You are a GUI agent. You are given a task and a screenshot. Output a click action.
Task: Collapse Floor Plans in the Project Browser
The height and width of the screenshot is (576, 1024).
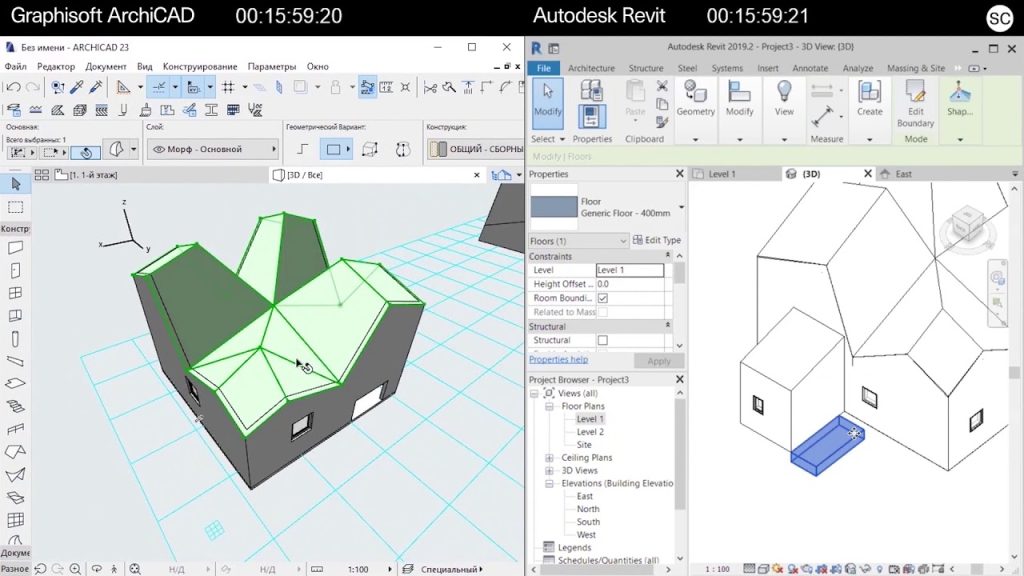click(x=547, y=407)
